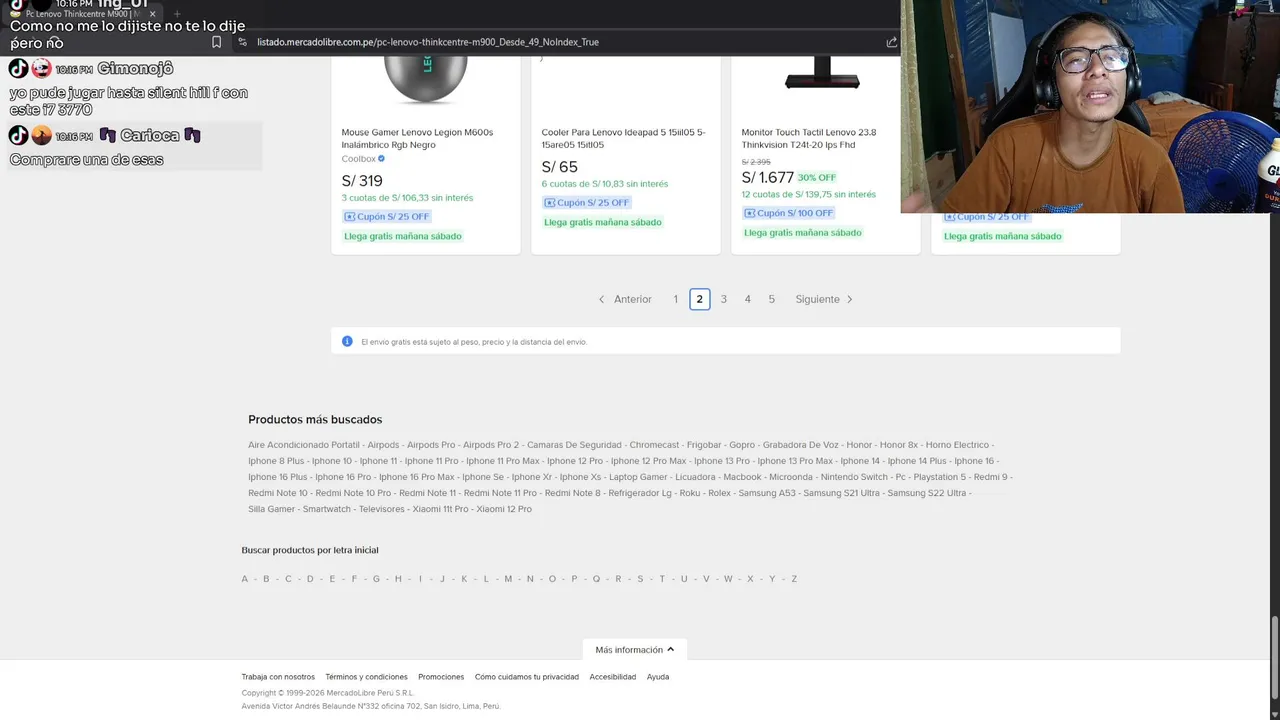Image resolution: width=1280 pixels, height=720 pixels.
Task: Browse products starting with letter A
Action: (244, 579)
